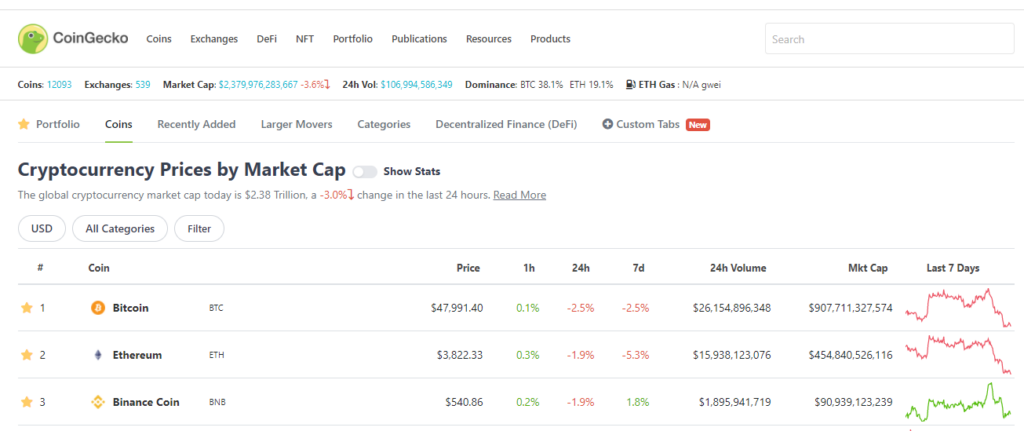Open the NFT top menu
Image resolution: width=1024 pixels, height=431 pixels.
(x=305, y=39)
